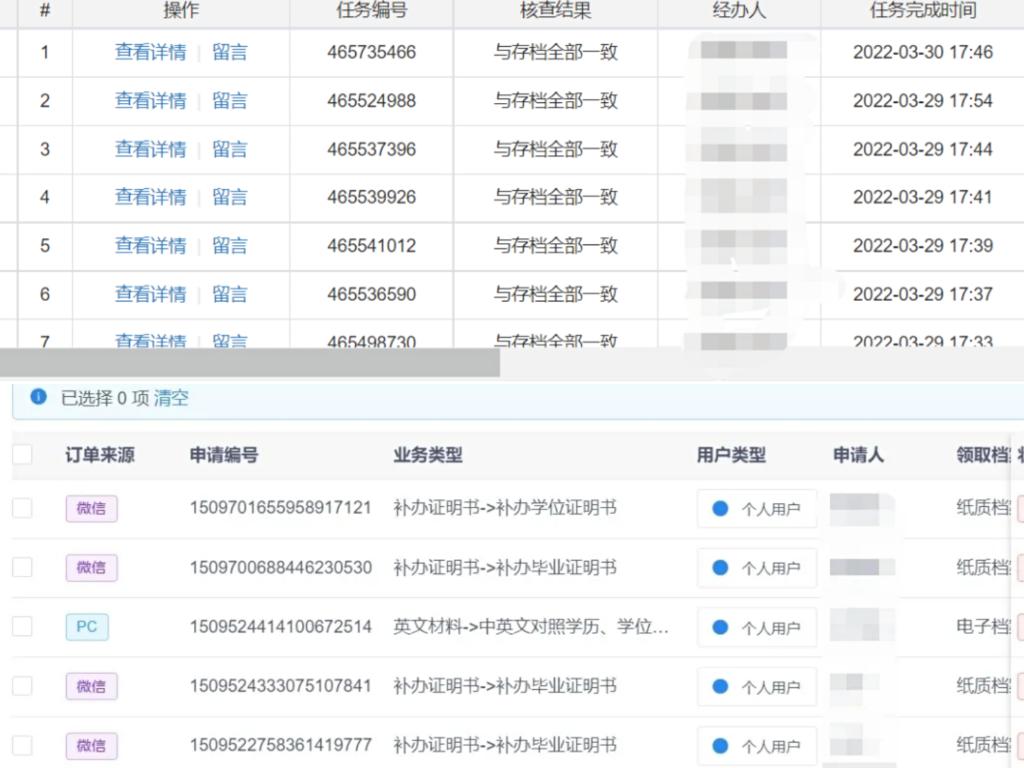The height and width of the screenshot is (768, 1024).
Task: Click the 任务完成时间 column header
Action: click(x=922, y=11)
